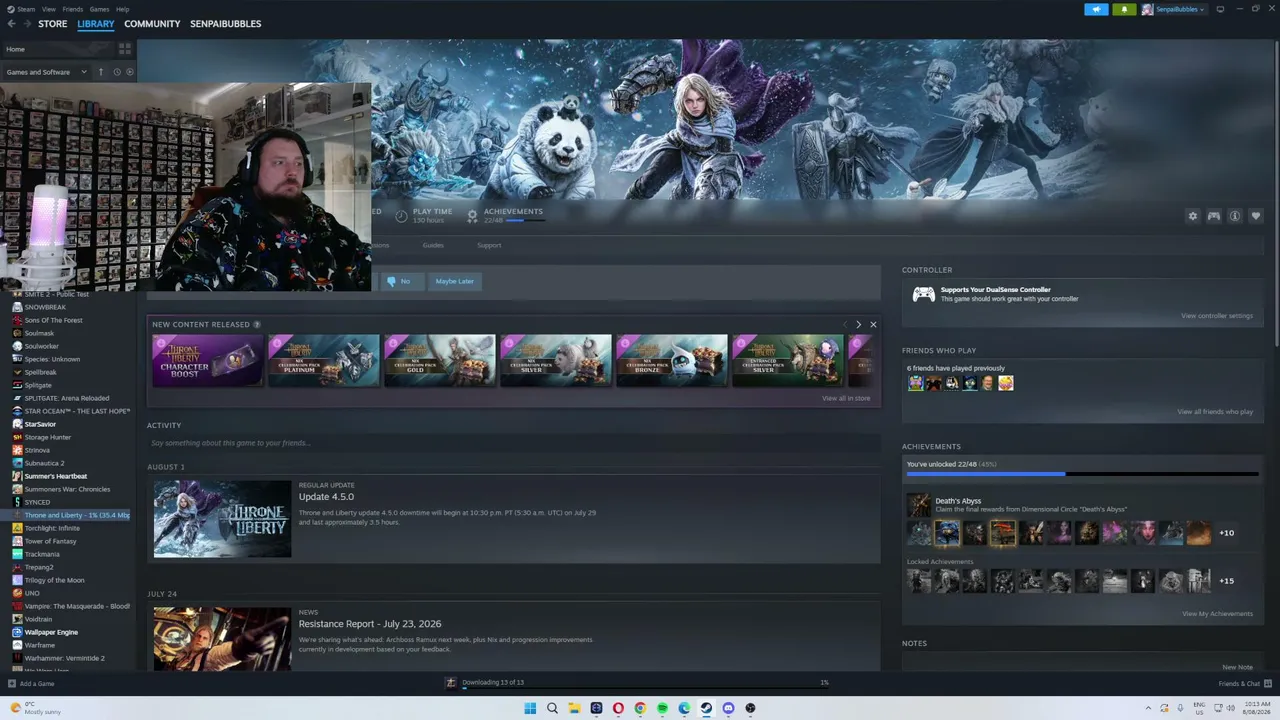Show game info icon
Image resolution: width=1280 pixels, height=720 pixels.
pyautogui.click(x=1234, y=216)
